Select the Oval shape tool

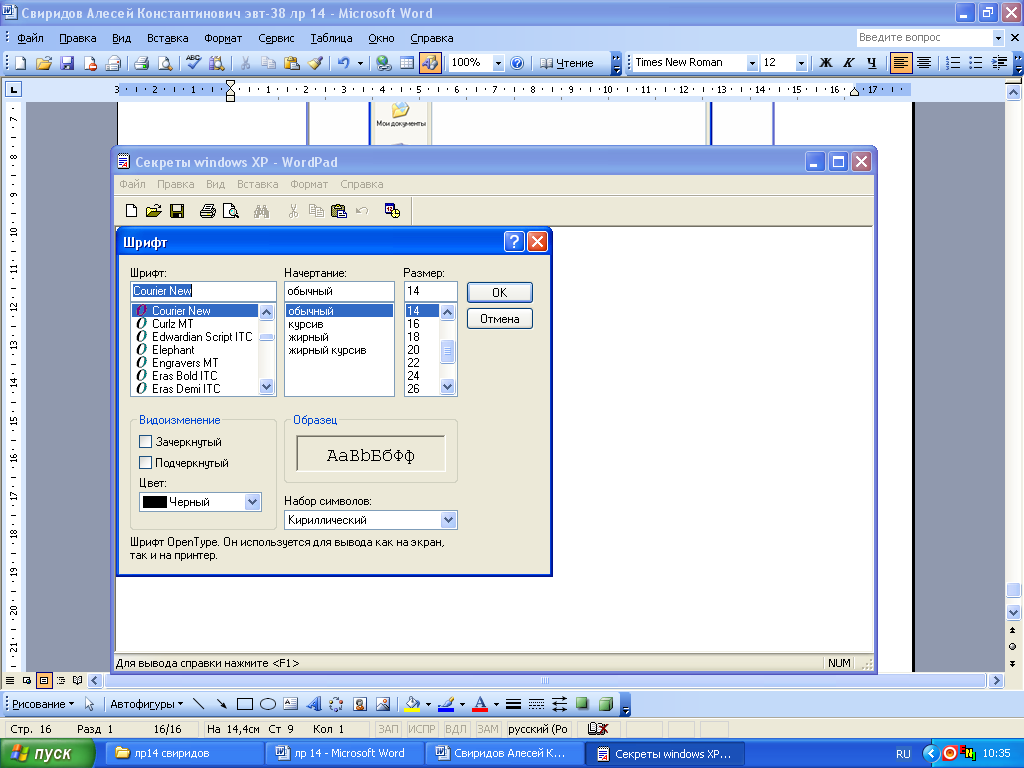(x=268, y=704)
